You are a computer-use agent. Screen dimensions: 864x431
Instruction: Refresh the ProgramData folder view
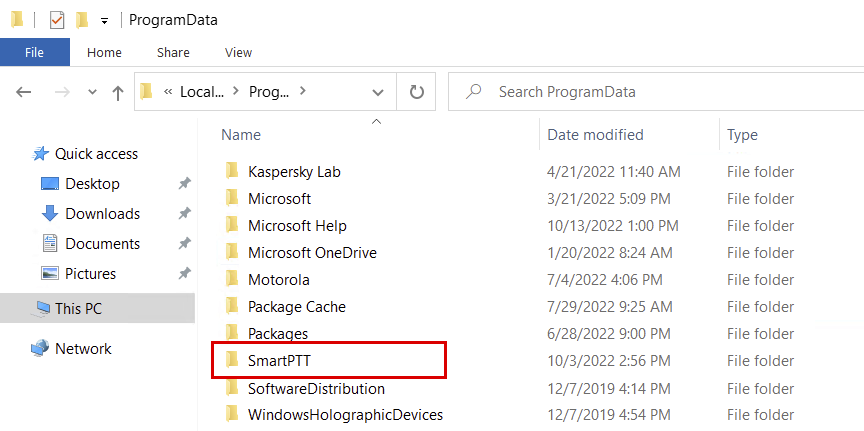417,91
